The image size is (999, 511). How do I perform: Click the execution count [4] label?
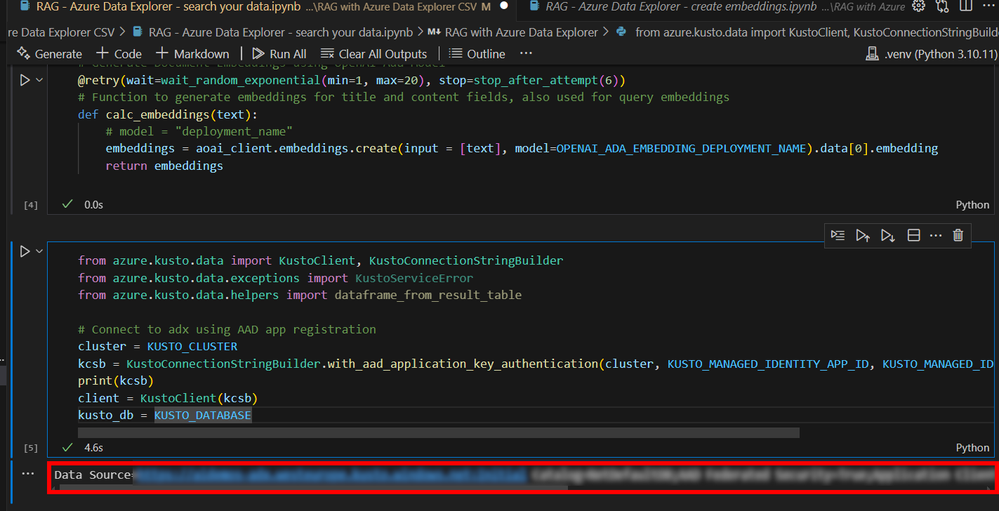click(31, 205)
